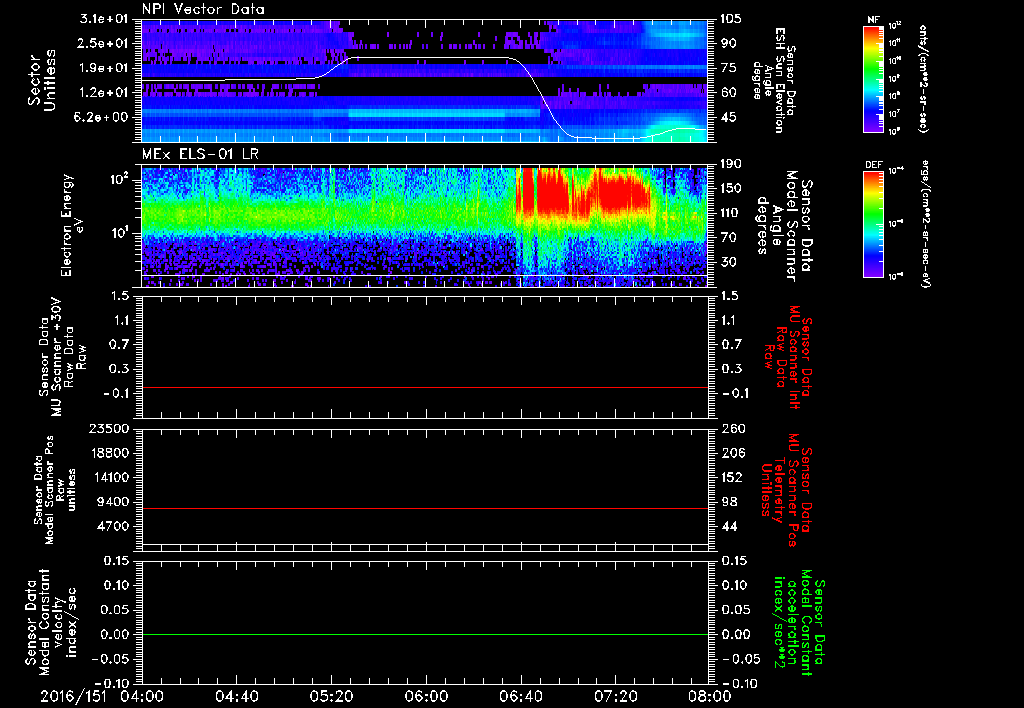Click the 'Electron Energy eV' axis label
The image size is (1024, 708).
tap(72, 225)
